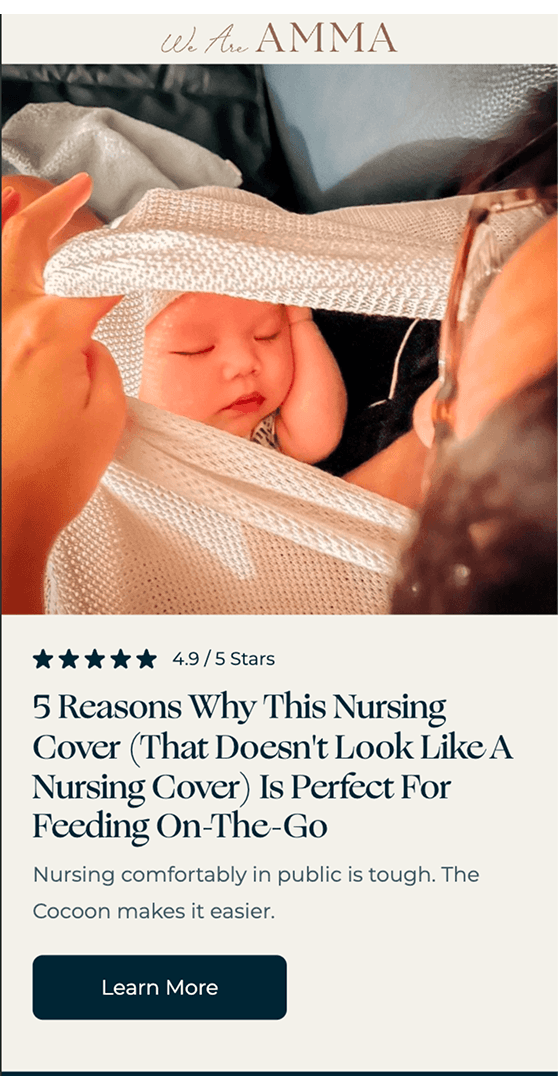
Task: Click the fifth rating star
Action: pos(146,658)
